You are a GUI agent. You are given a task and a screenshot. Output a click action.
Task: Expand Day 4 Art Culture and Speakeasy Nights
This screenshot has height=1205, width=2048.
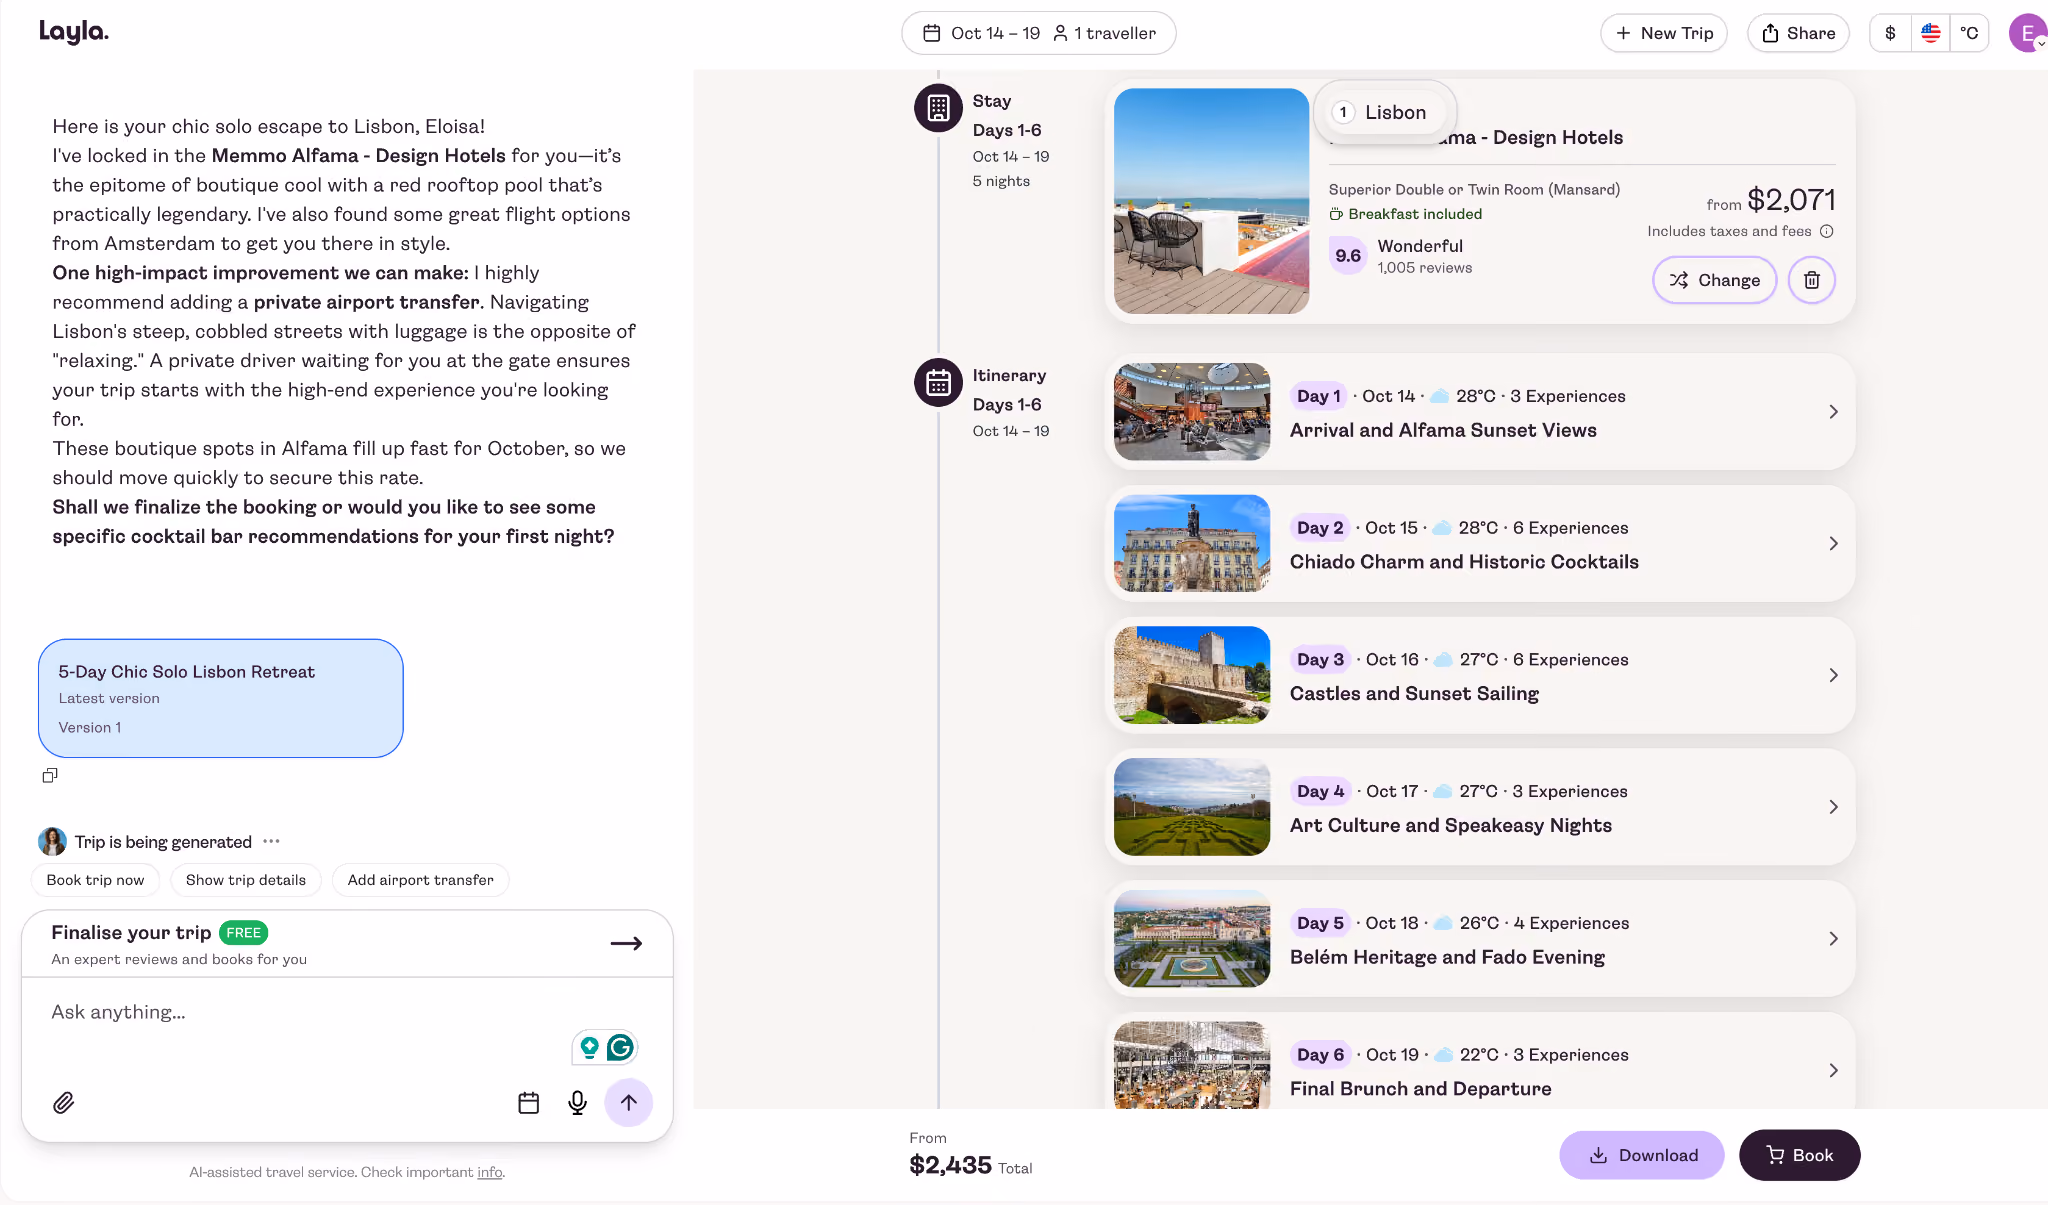tap(1480, 807)
